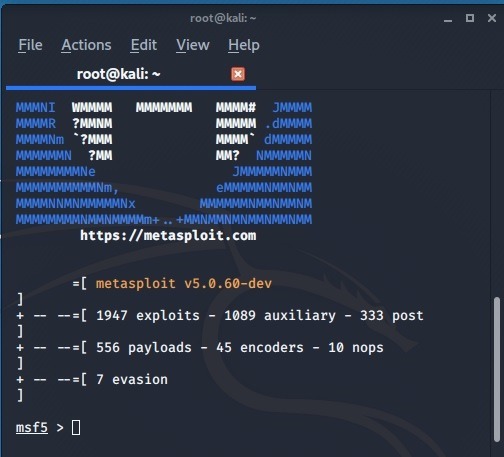Screen dimensions: 504x457
Task: Open the Help menu
Action: click(244, 46)
